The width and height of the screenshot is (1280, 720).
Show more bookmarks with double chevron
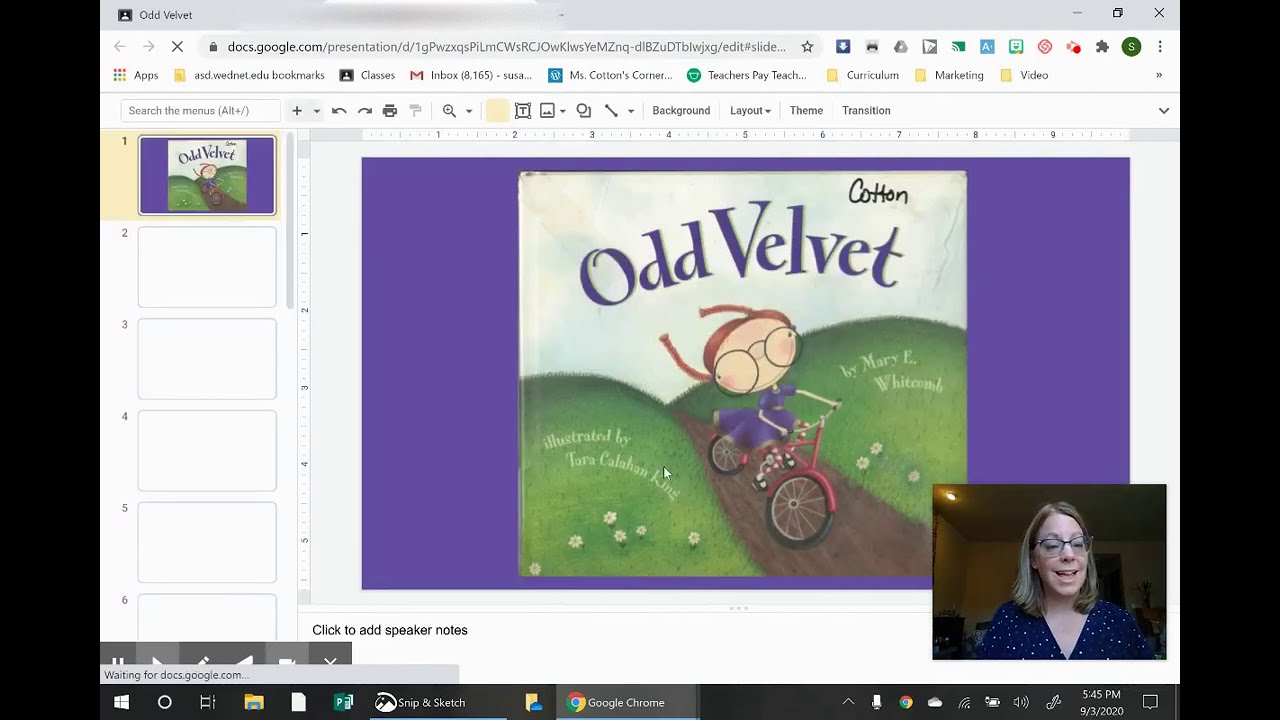pyautogui.click(x=1159, y=75)
